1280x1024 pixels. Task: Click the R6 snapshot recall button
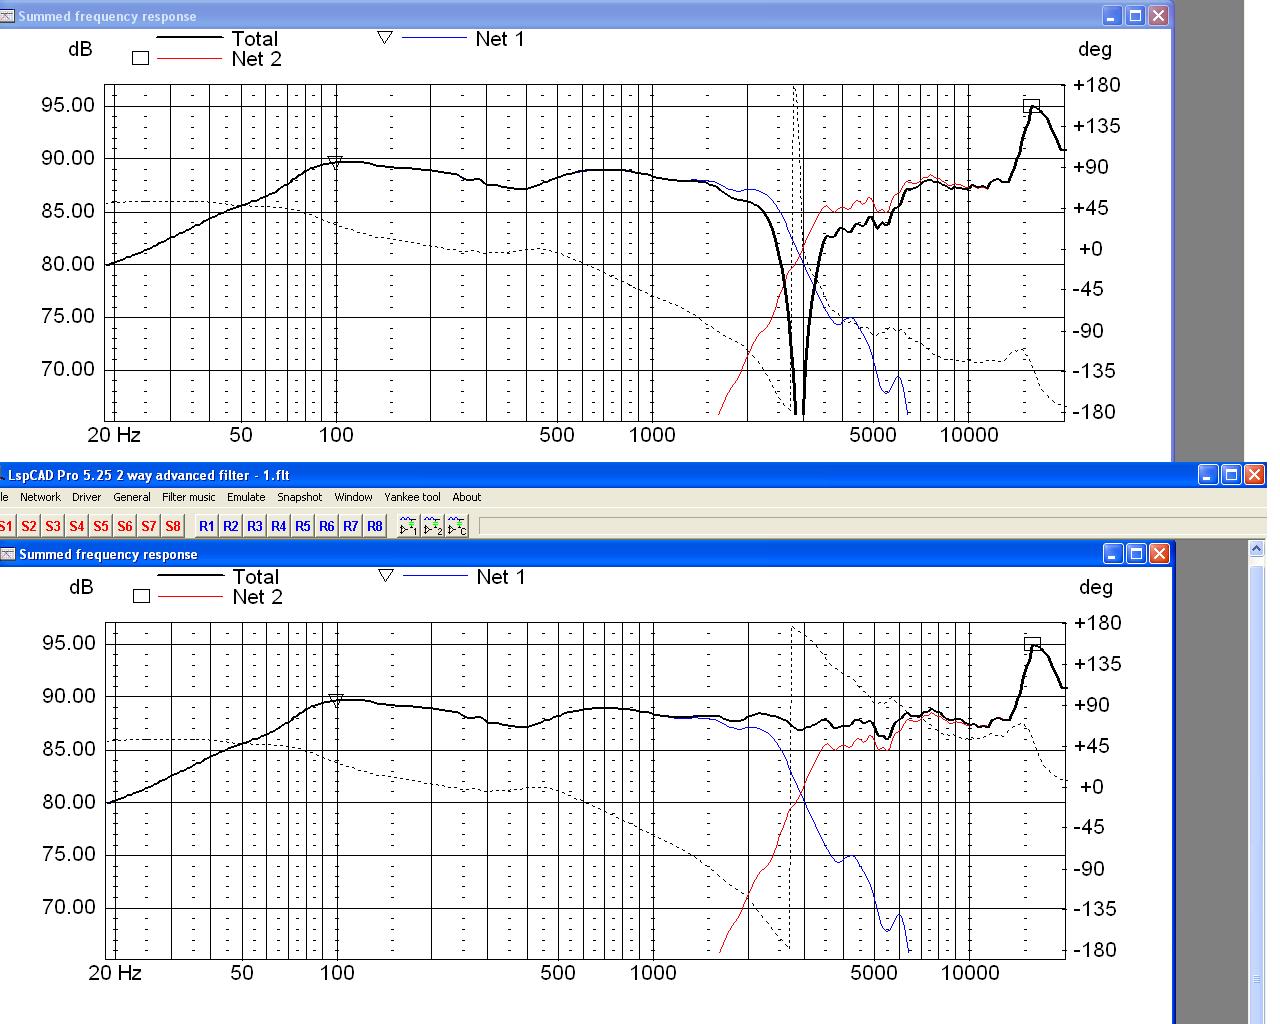pos(327,526)
